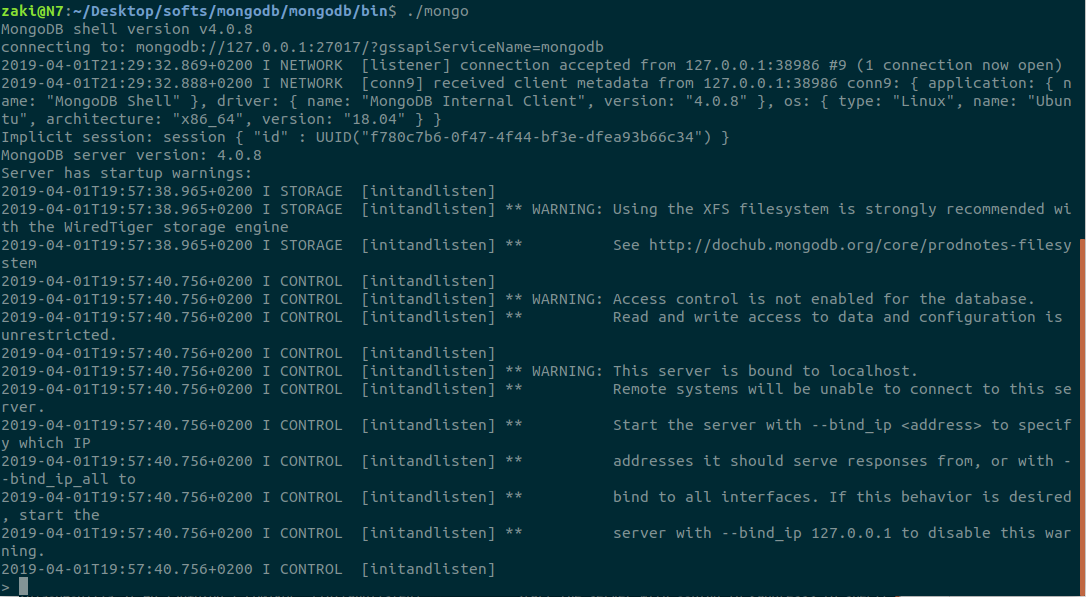The height and width of the screenshot is (597, 1086).
Task: Click the mongo shell prompt cursor block
Action: click(x=24, y=587)
